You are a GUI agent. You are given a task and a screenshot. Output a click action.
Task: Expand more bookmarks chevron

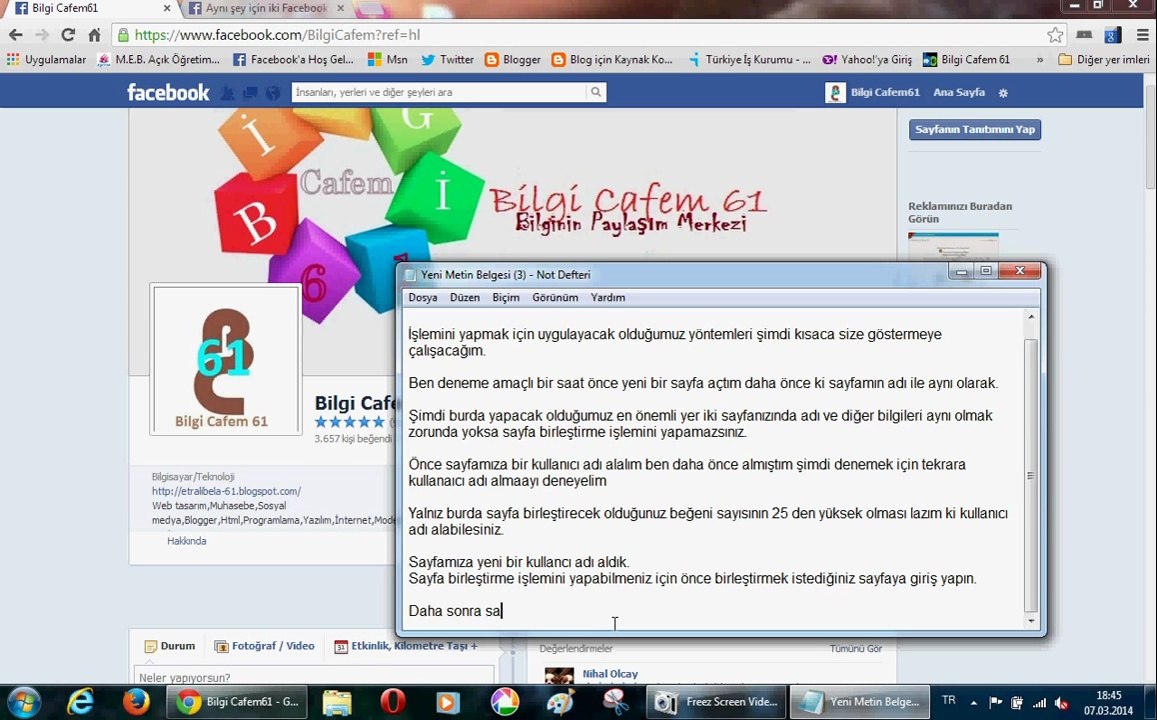[1040, 60]
